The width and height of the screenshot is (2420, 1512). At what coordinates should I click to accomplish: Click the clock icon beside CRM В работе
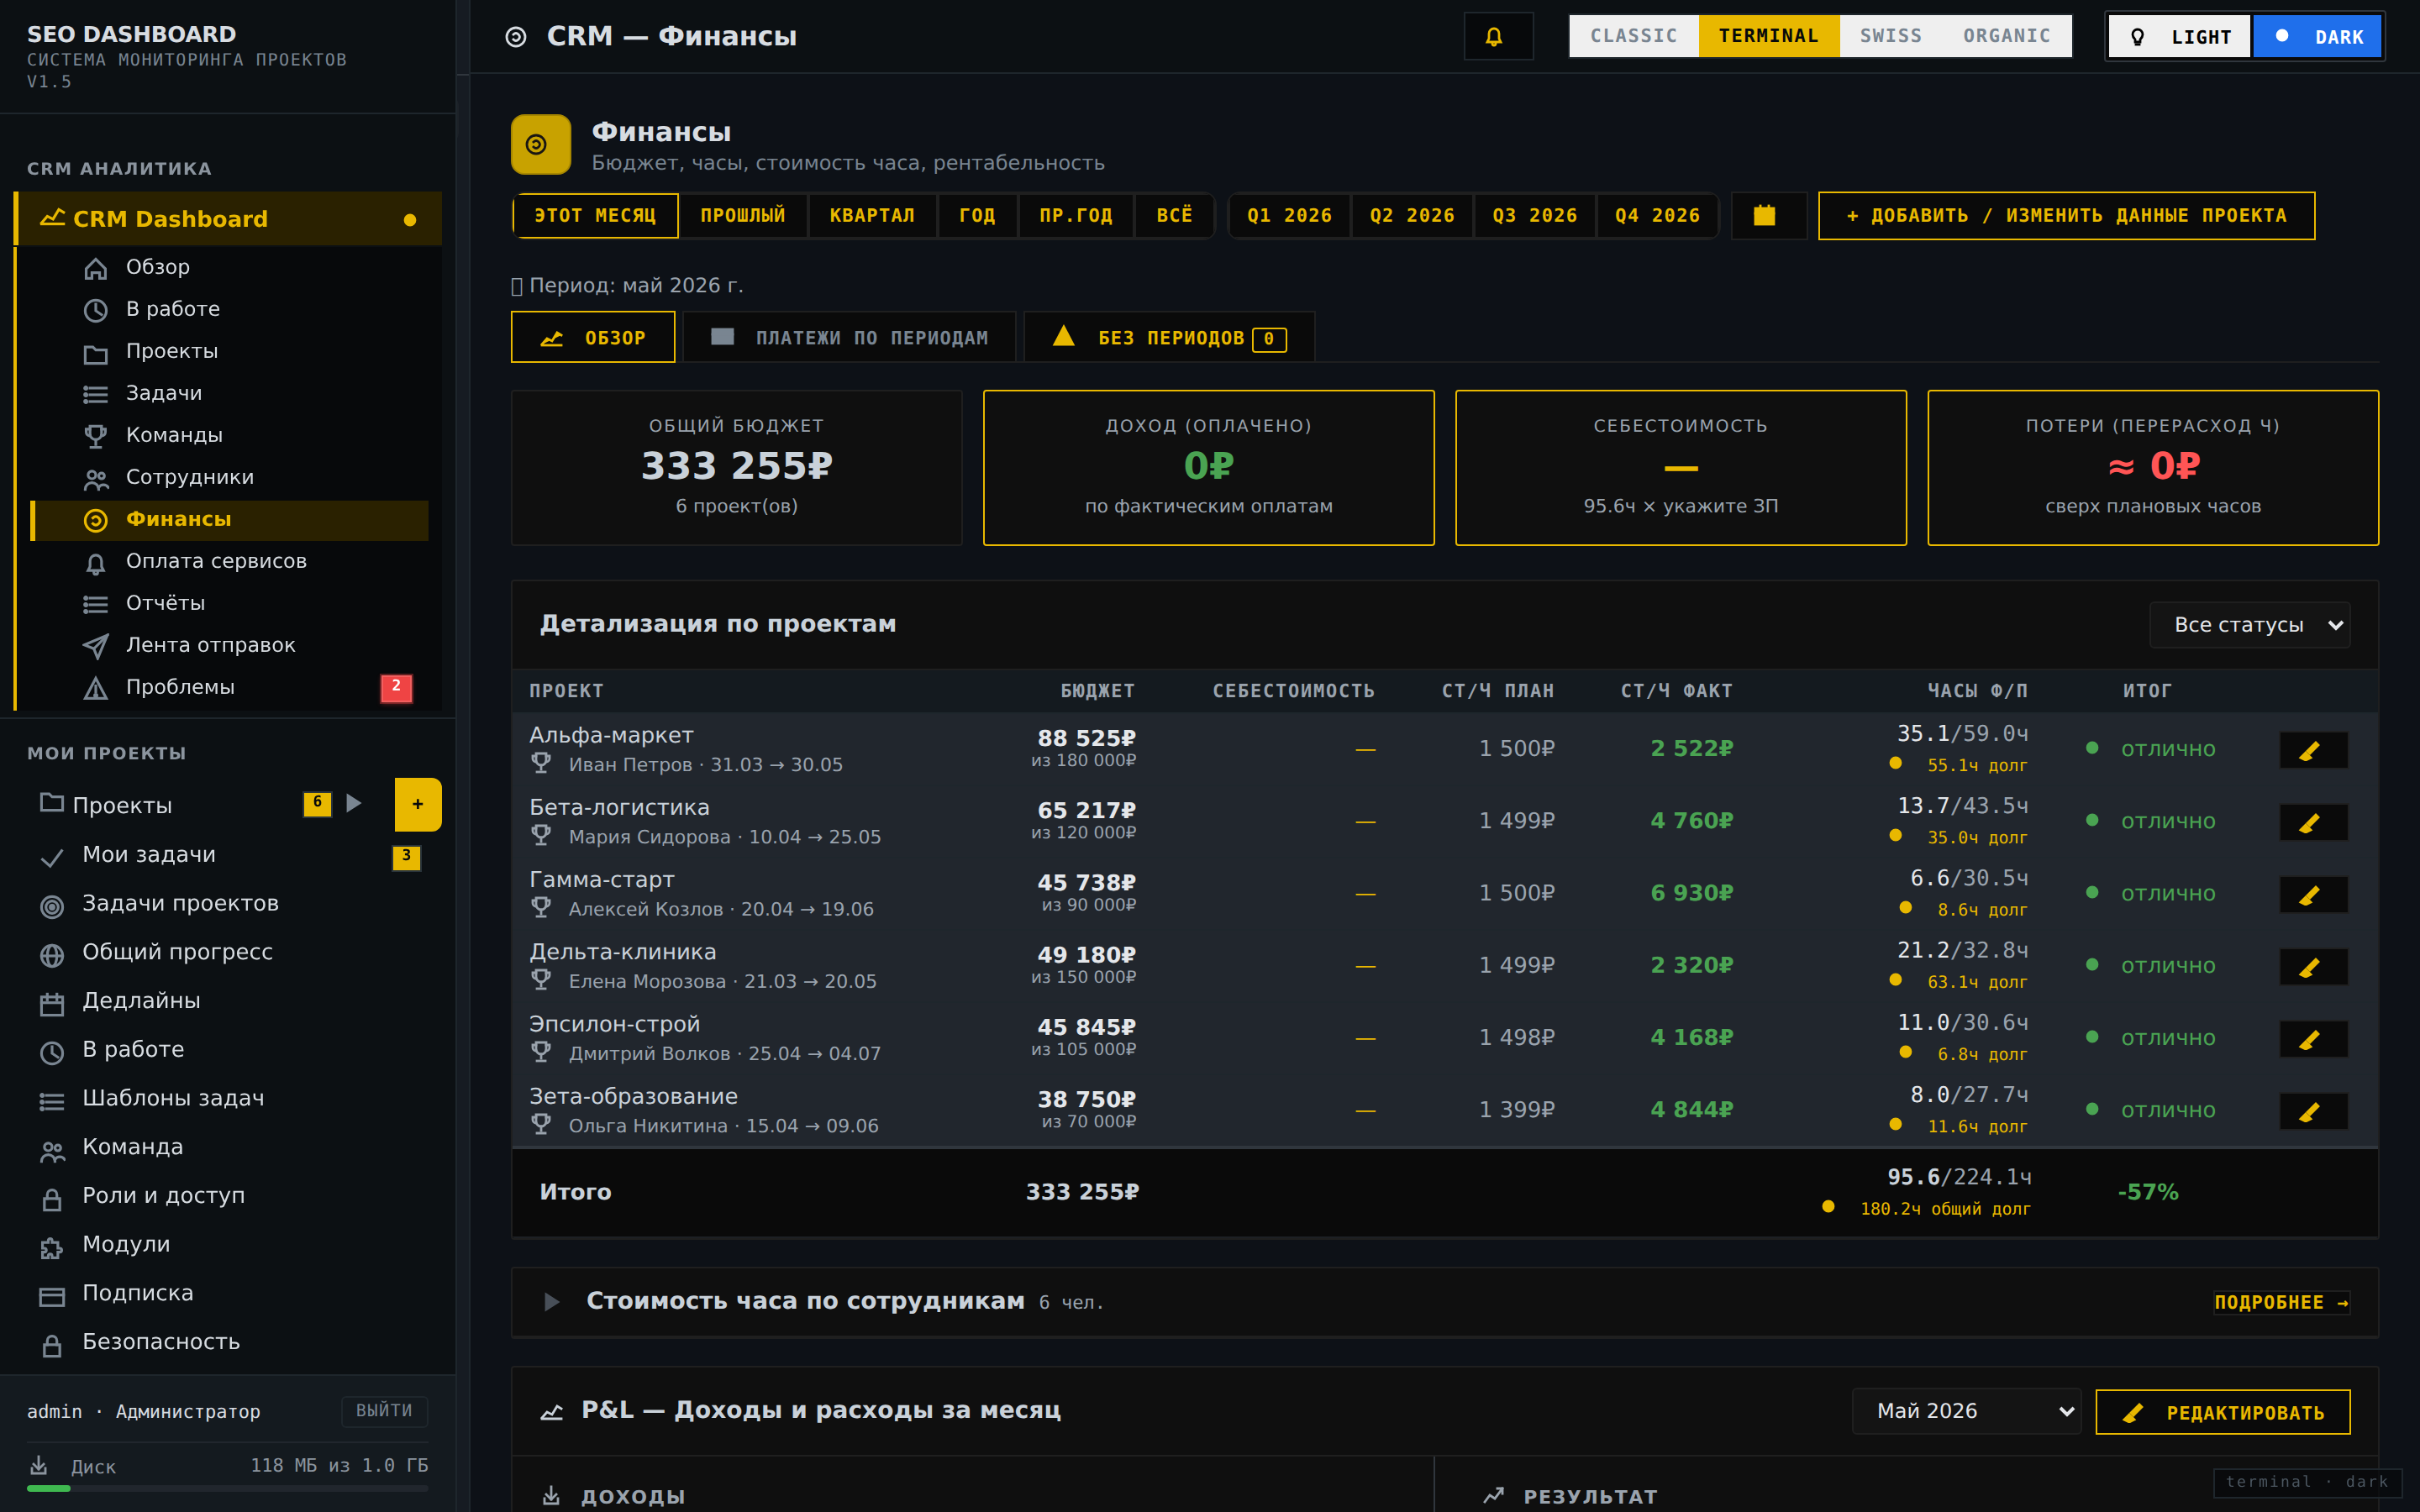[x=95, y=310]
